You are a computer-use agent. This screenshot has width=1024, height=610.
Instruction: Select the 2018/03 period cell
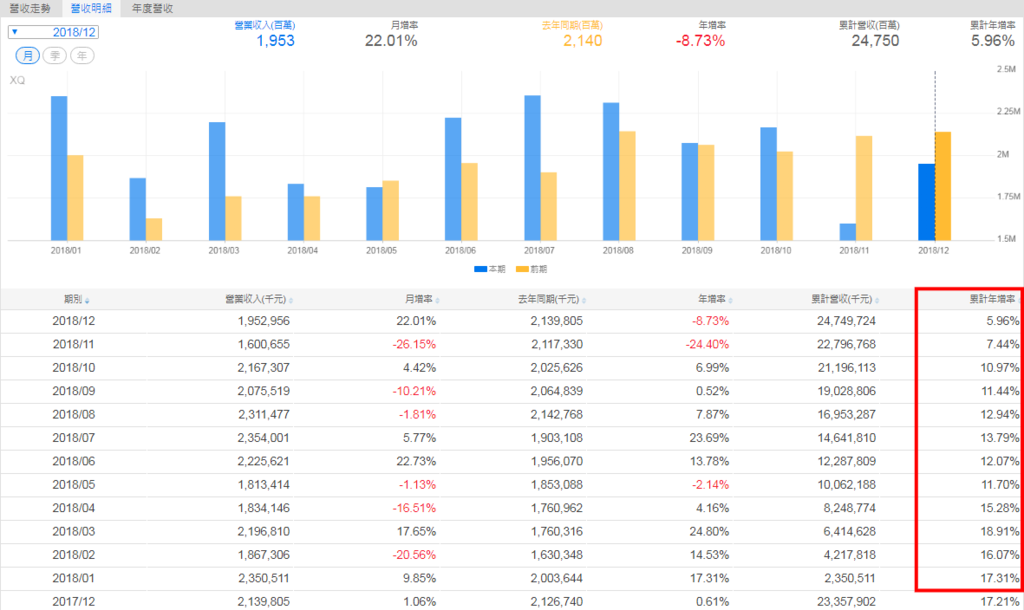74,532
